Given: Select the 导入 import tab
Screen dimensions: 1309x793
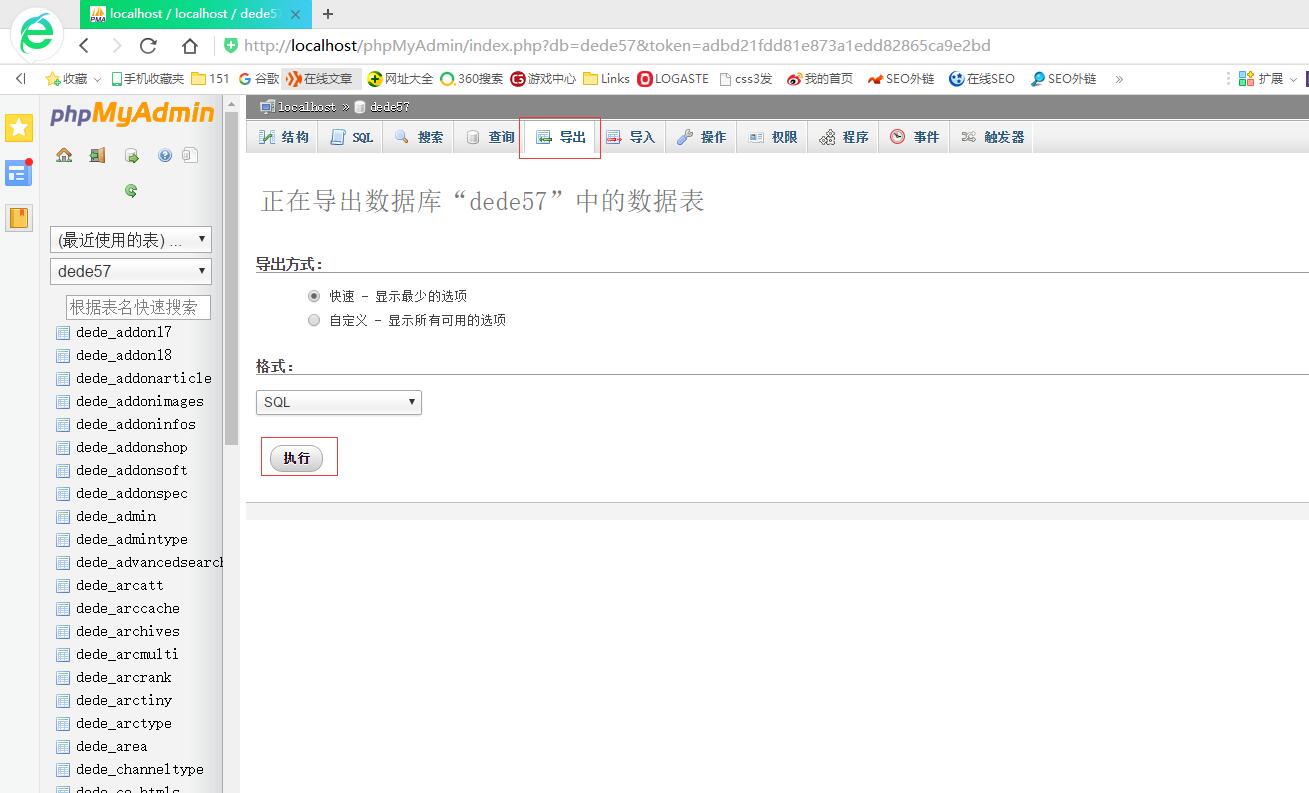Looking at the screenshot, I should [630, 137].
